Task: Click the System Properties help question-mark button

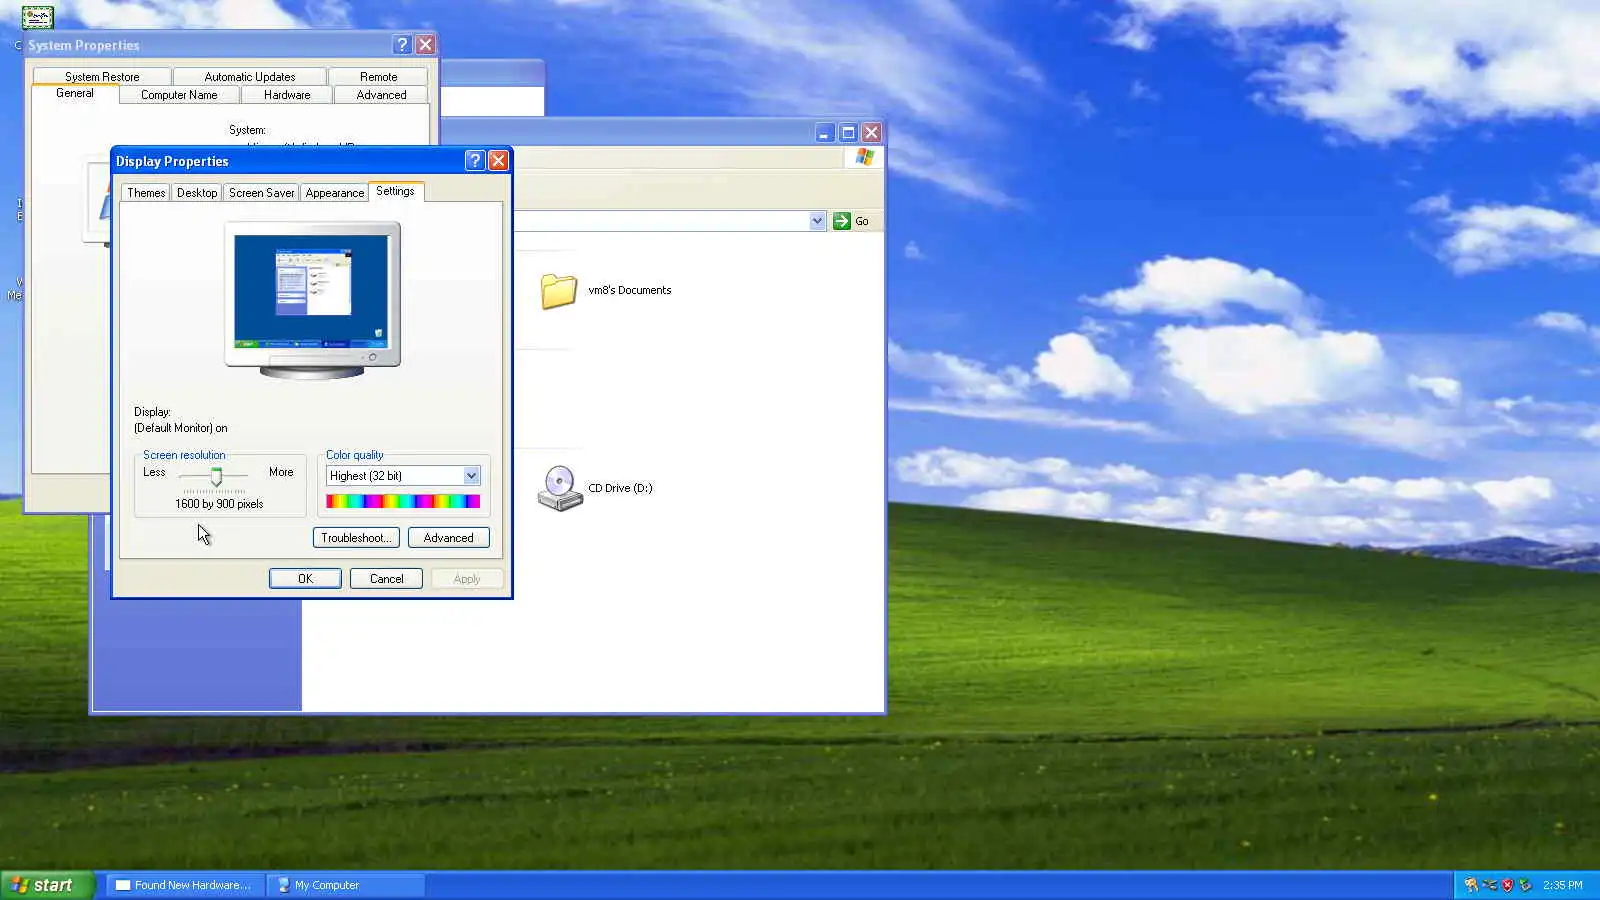Action: tap(402, 45)
